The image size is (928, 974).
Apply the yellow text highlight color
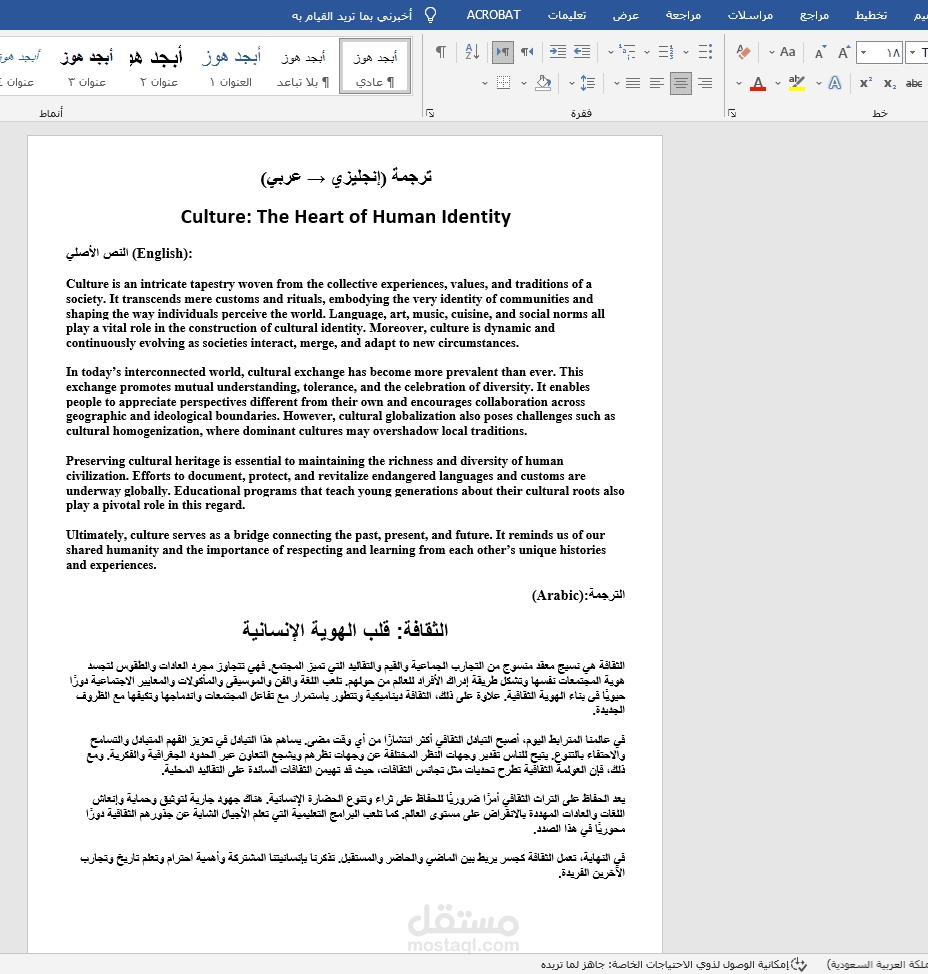point(796,83)
